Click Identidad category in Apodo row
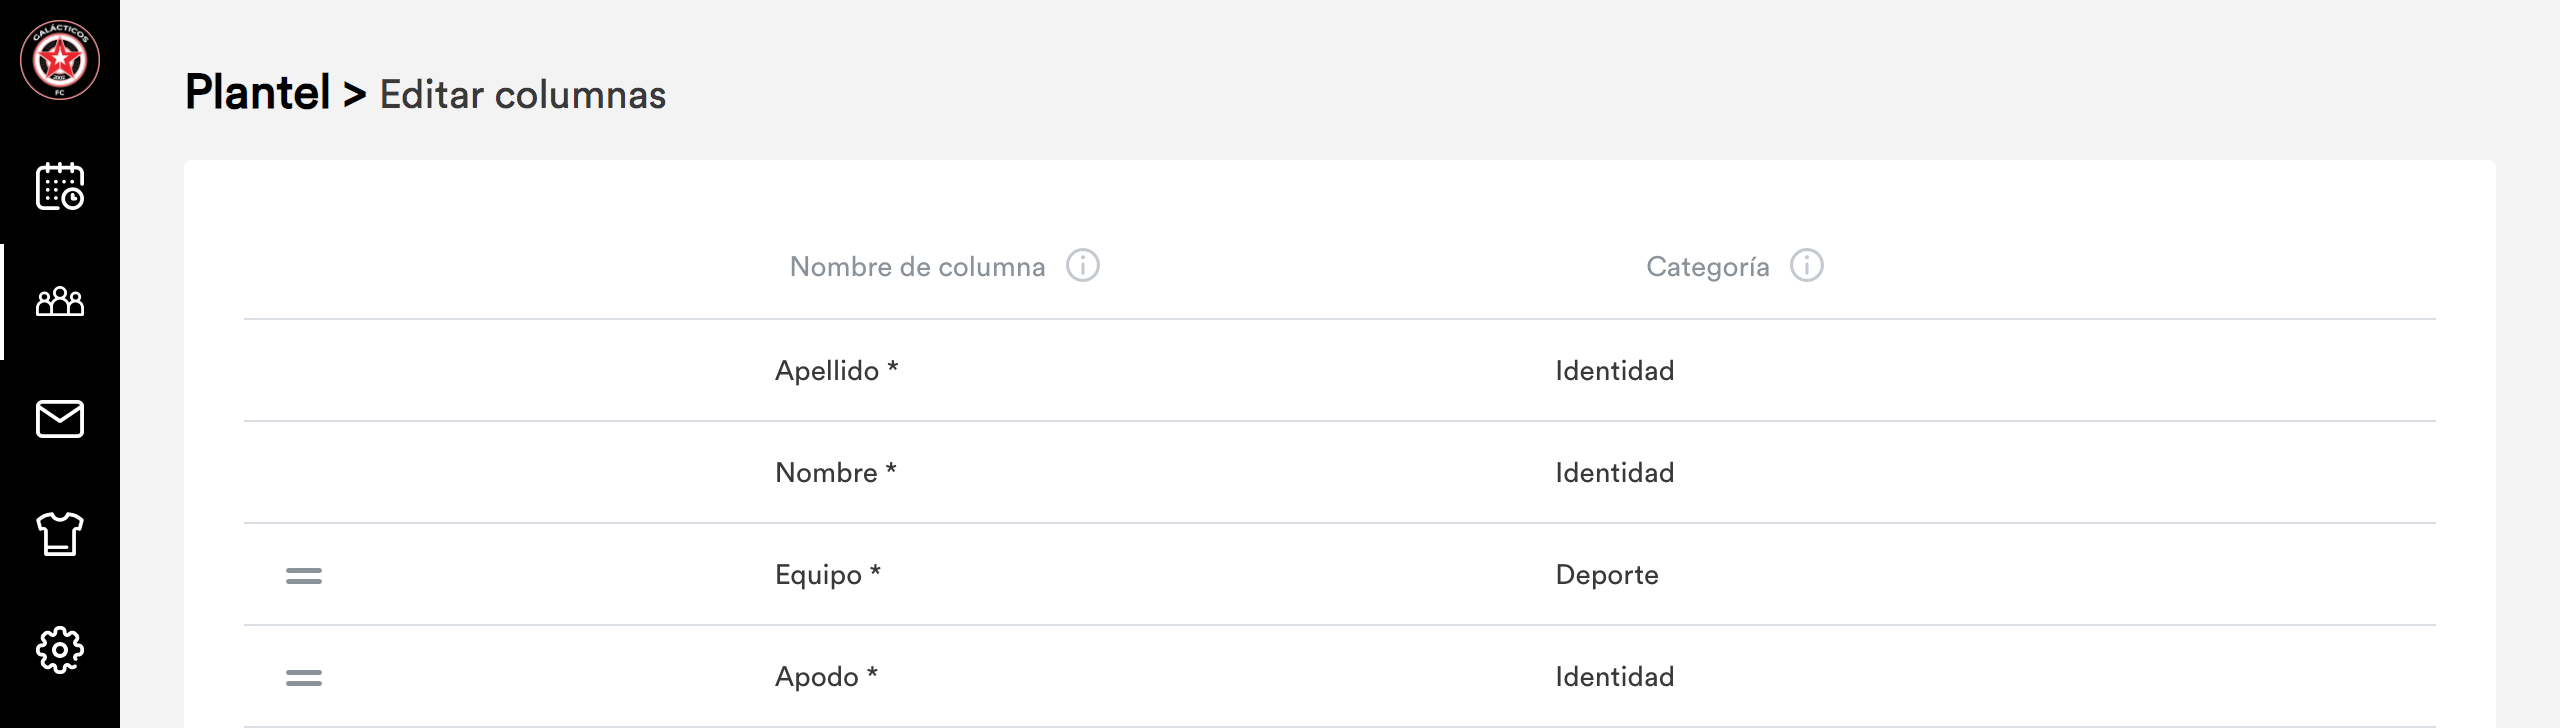 click(1615, 677)
